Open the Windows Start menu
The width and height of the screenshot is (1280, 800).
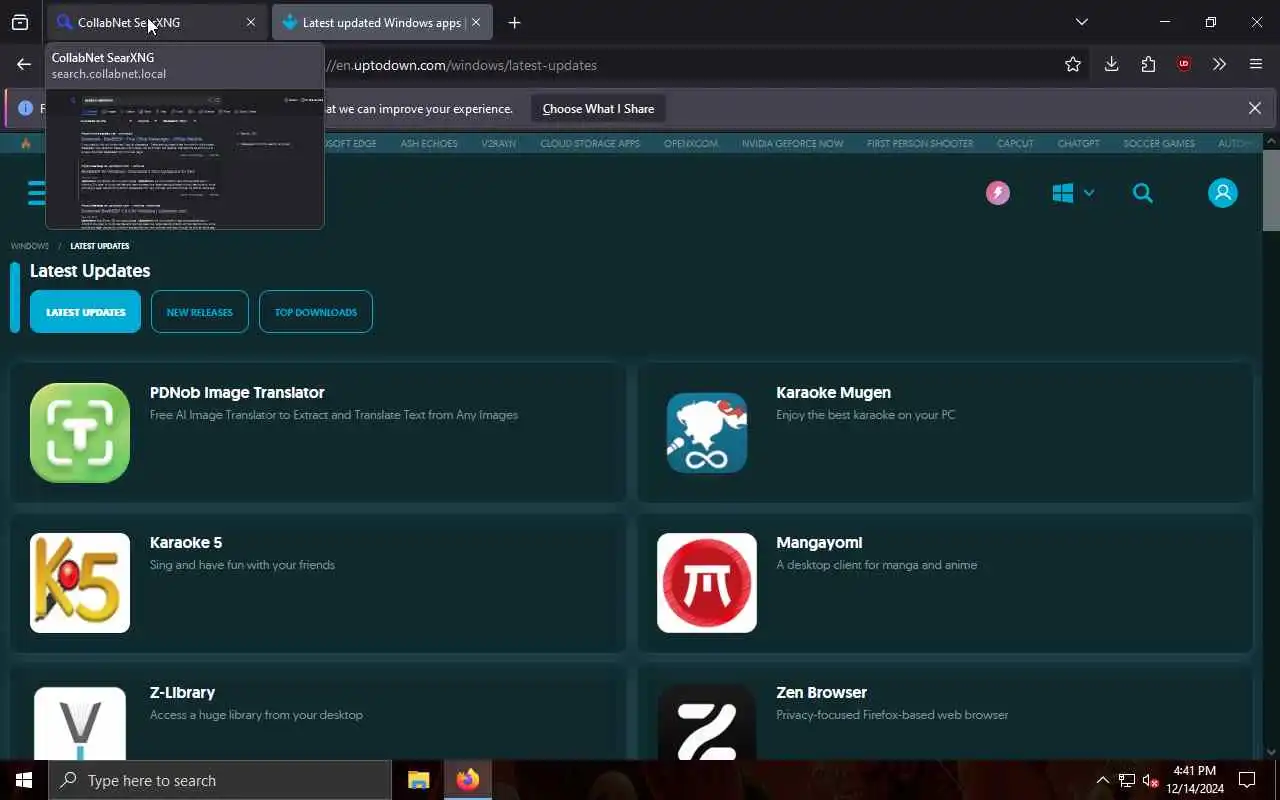[x=24, y=780]
